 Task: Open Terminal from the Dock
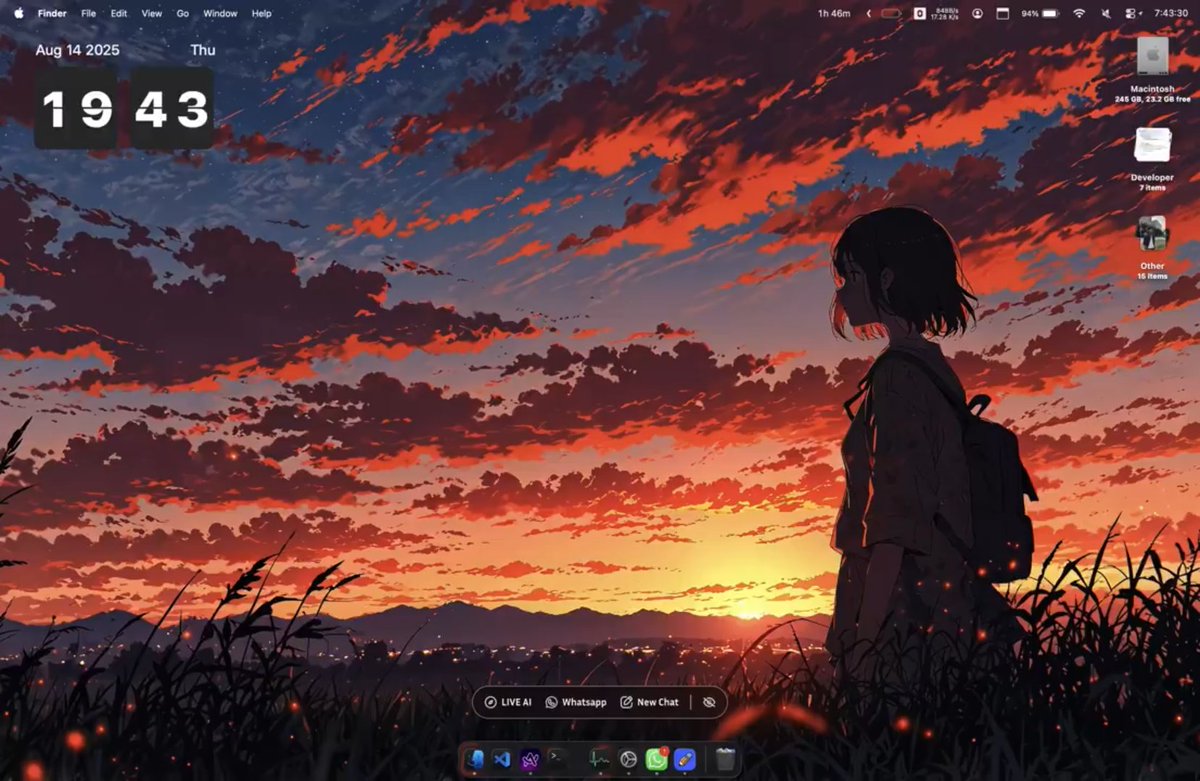coord(559,759)
